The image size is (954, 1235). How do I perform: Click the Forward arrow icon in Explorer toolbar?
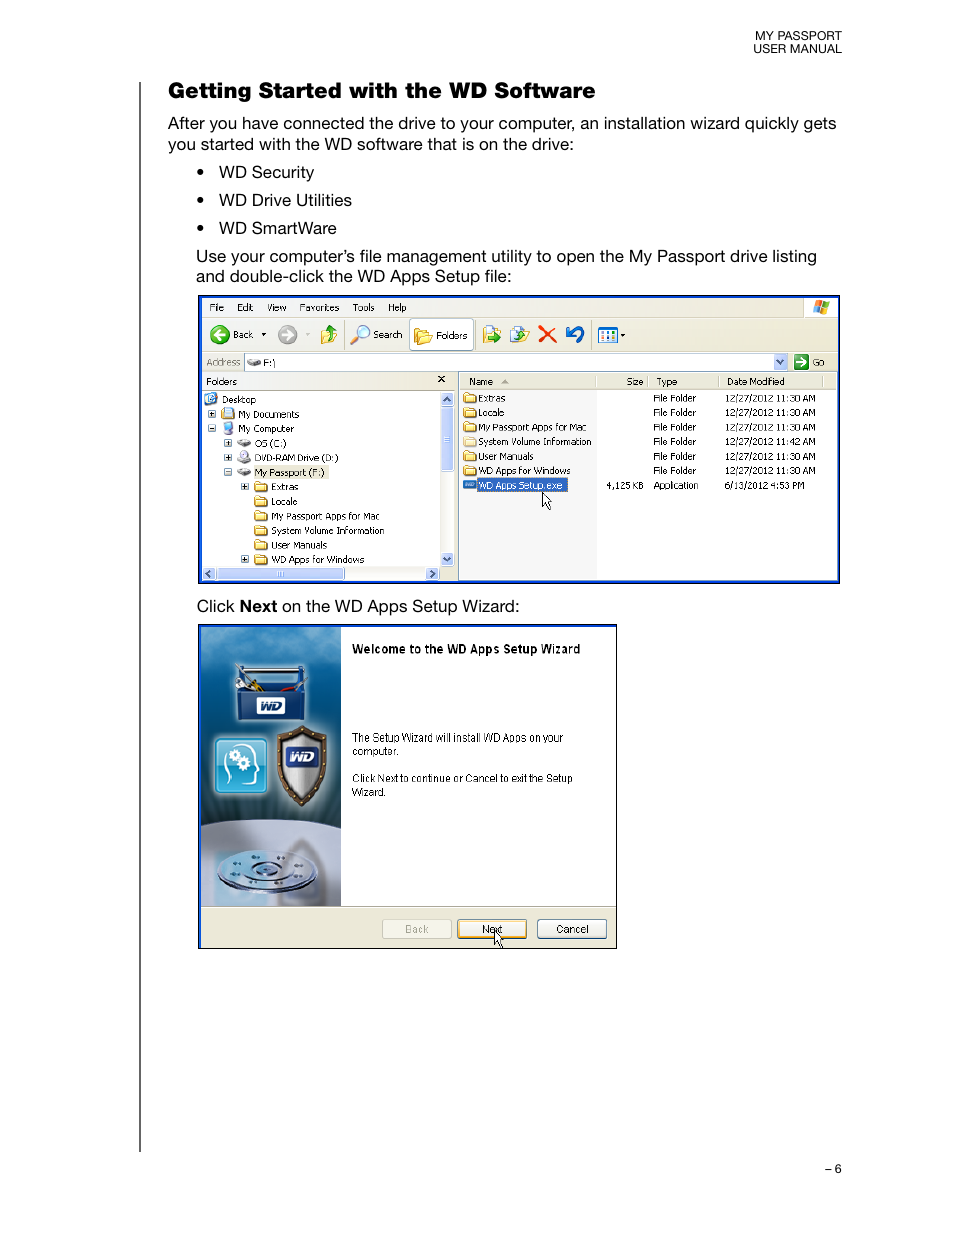point(287,335)
